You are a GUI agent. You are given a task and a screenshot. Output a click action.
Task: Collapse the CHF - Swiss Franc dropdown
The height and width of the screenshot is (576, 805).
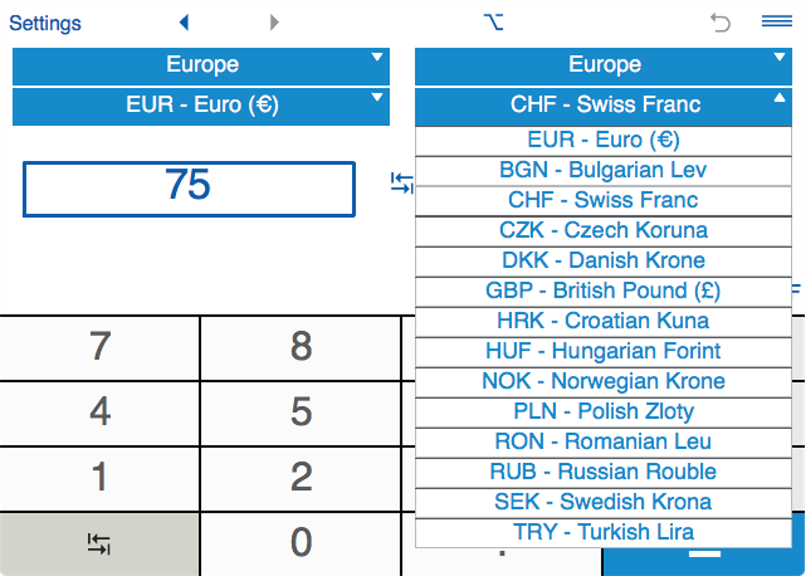click(604, 105)
